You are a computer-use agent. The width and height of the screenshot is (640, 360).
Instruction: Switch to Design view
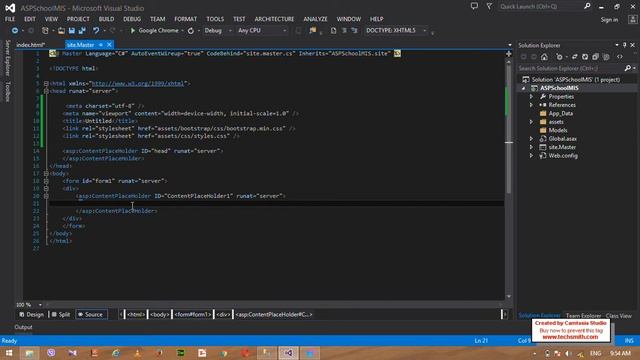pos(31,315)
